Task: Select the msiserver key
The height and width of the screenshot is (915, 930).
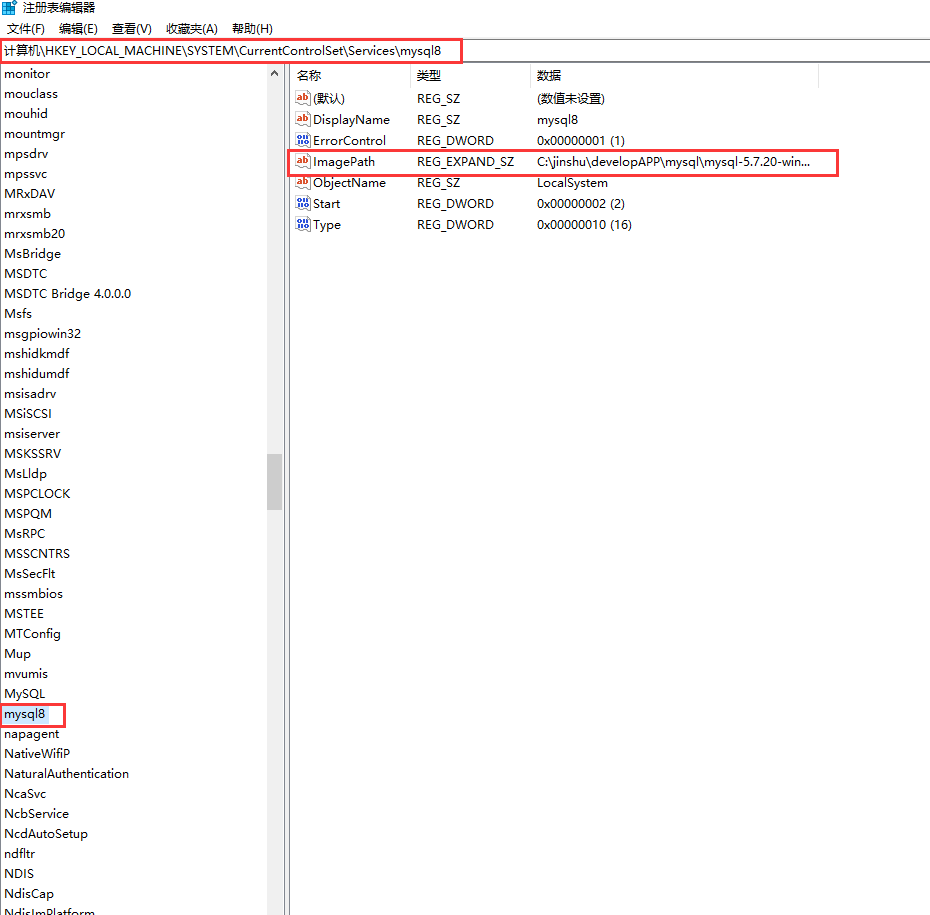Action: click(x=32, y=433)
